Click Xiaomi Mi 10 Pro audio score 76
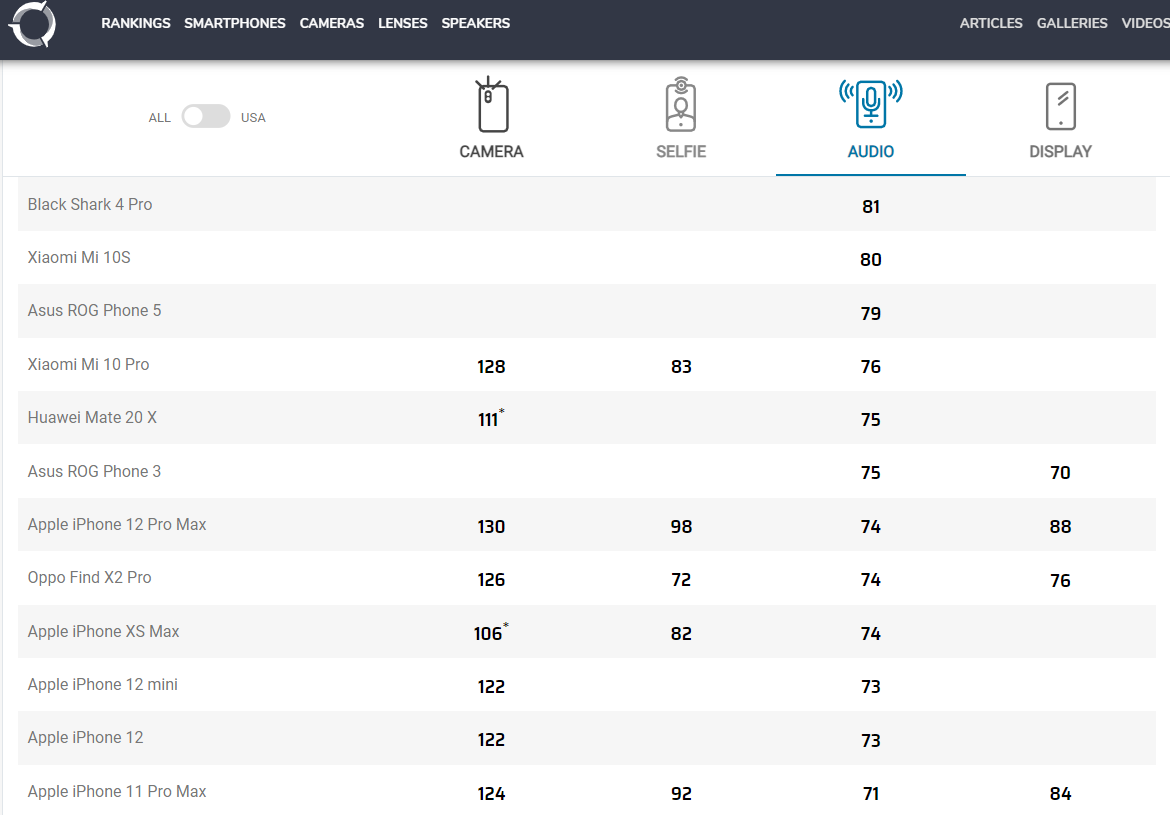 tap(871, 366)
